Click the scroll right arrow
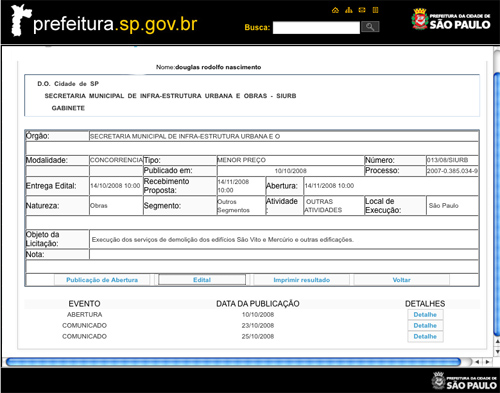Image resolution: width=500 pixels, height=393 pixels. click(488, 362)
